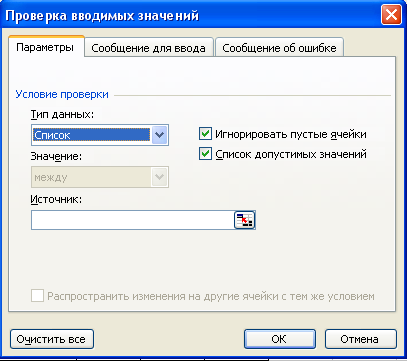Image resolution: width=407 pixels, height=361 pixels.
Task: Switch to the Параметры tab
Action: pos(45,47)
